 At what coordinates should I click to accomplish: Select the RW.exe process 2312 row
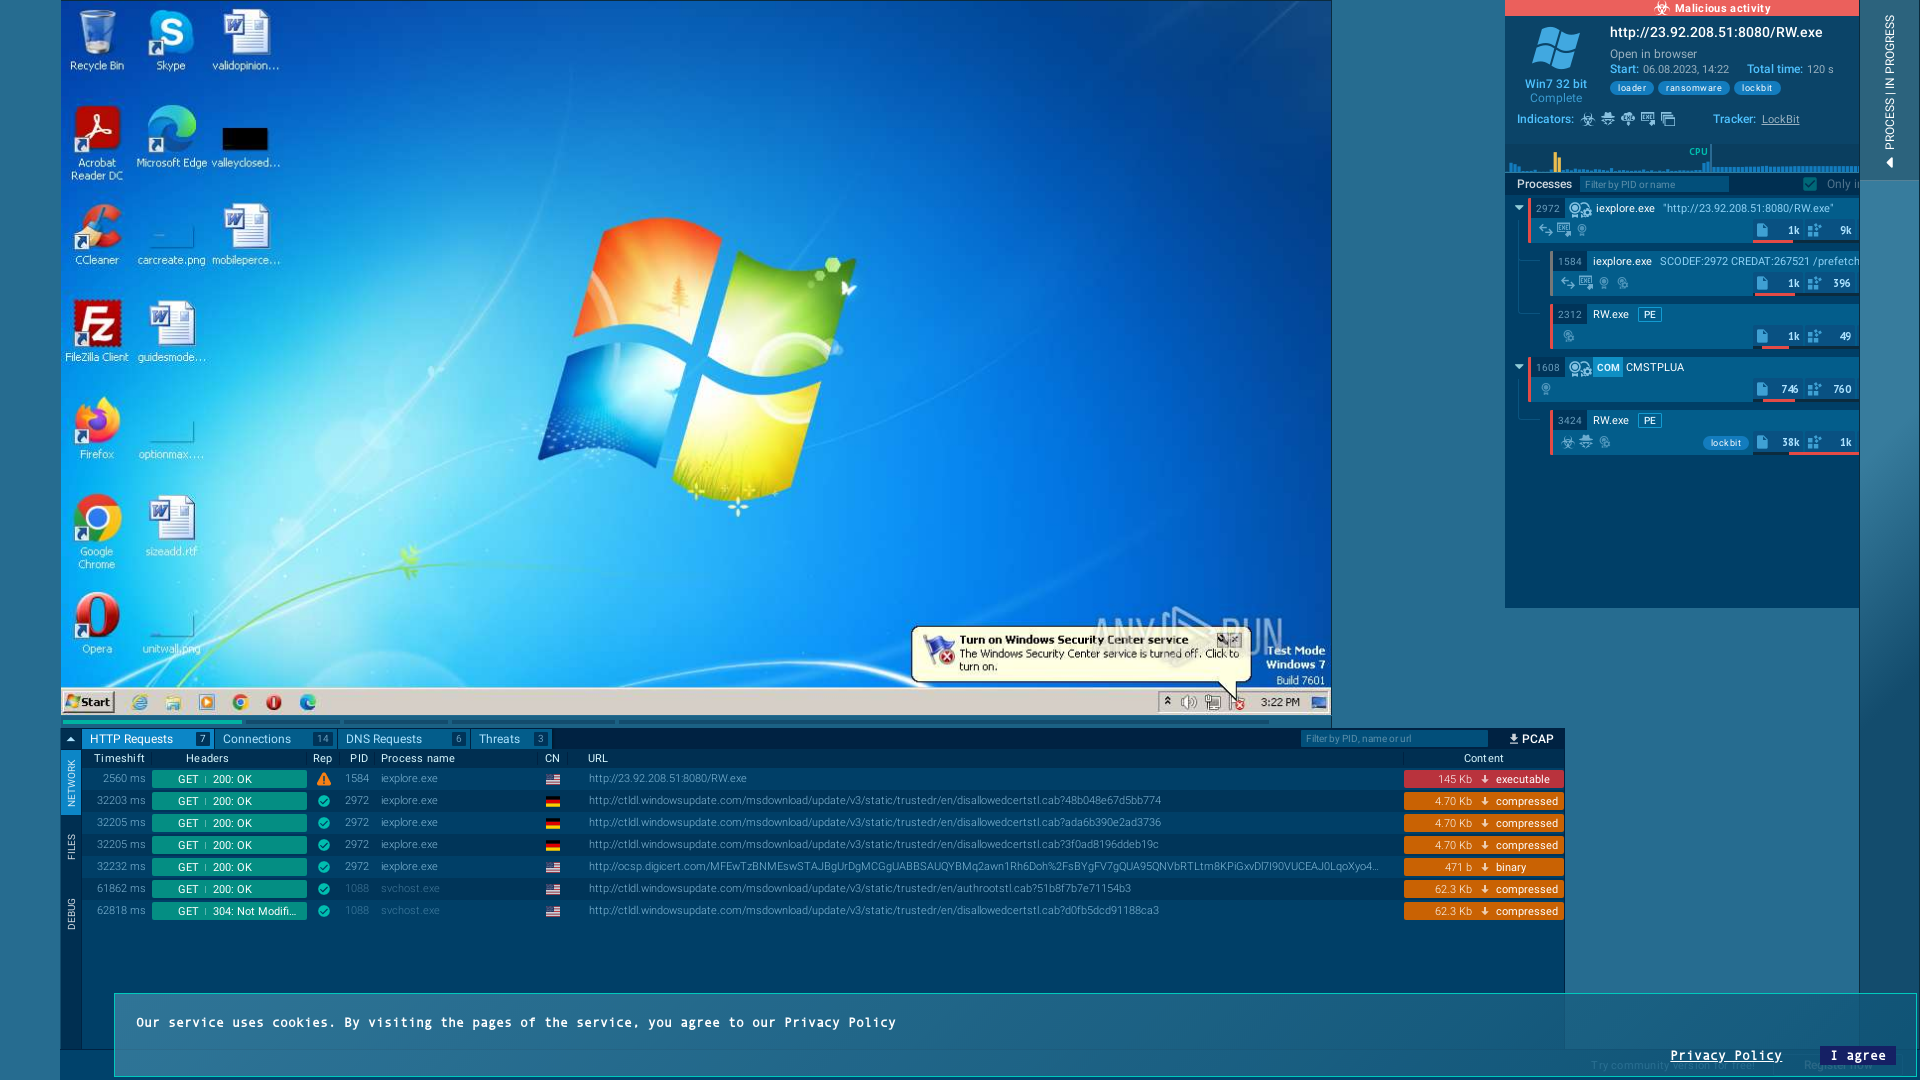coord(1704,326)
